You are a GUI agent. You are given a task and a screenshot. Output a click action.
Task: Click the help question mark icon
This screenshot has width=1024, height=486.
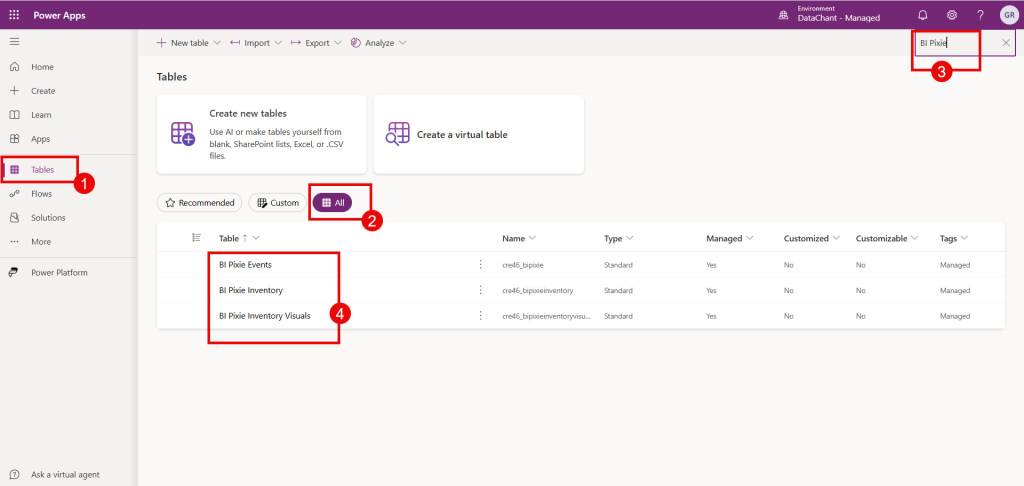pos(980,15)
